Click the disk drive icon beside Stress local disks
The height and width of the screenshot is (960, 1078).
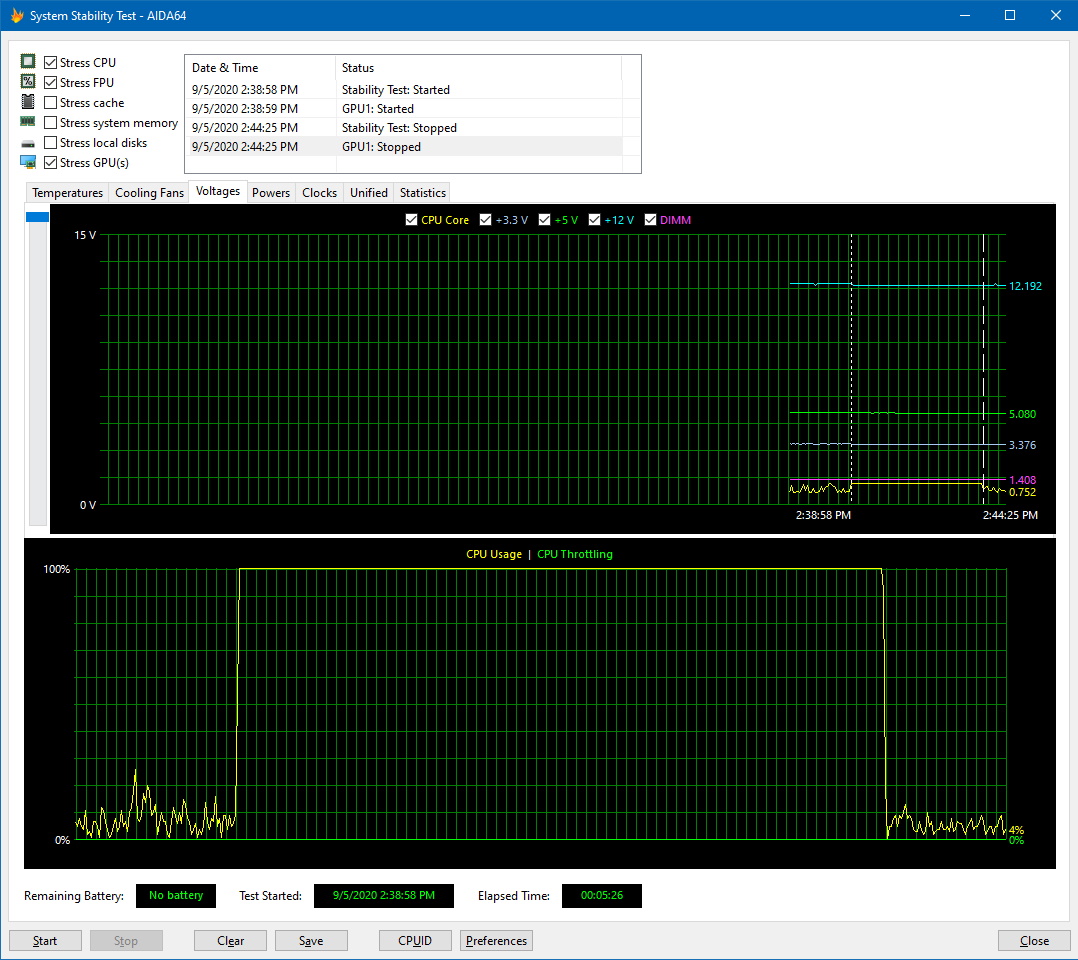click(x=28, y=143)
